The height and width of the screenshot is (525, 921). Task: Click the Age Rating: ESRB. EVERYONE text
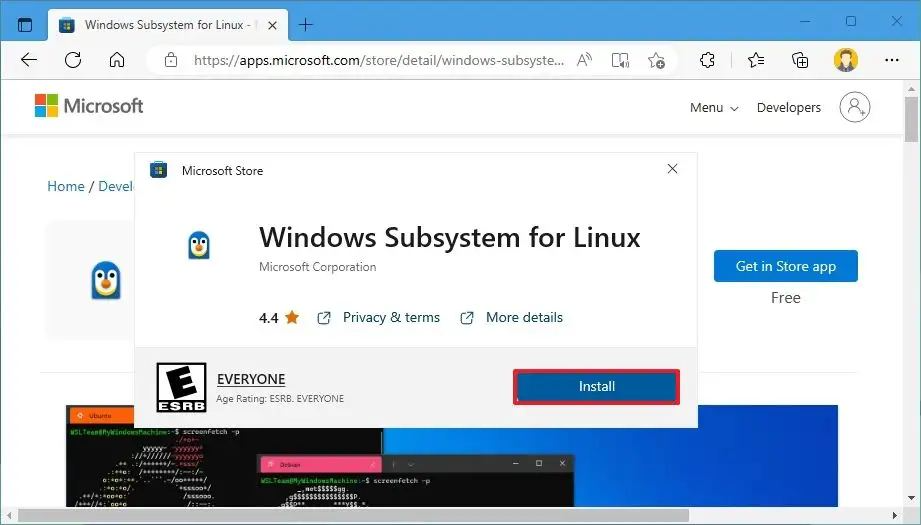point(280,398)
